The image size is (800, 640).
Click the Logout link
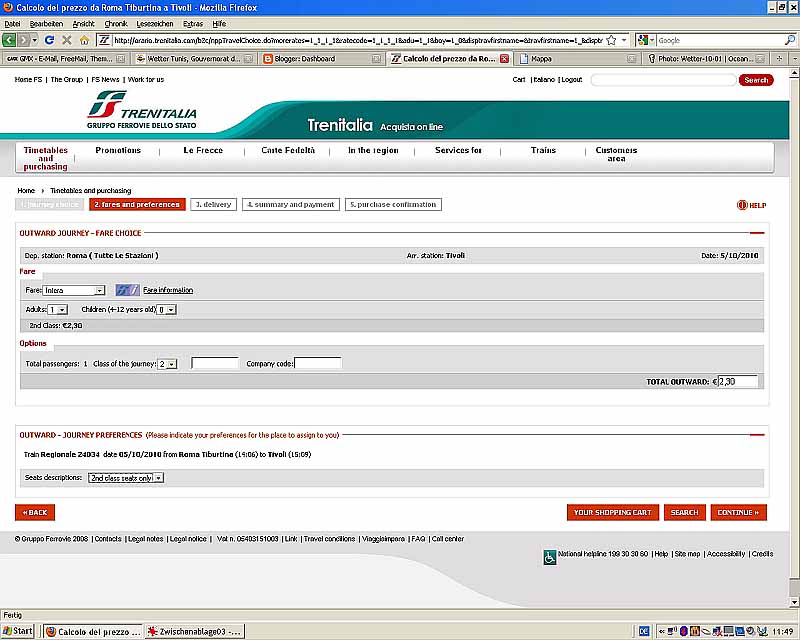571,80
